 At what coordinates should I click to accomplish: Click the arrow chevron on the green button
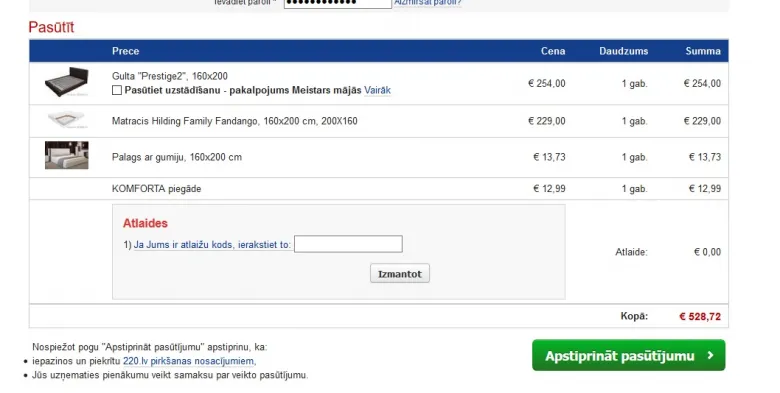(x=710, y=355)
